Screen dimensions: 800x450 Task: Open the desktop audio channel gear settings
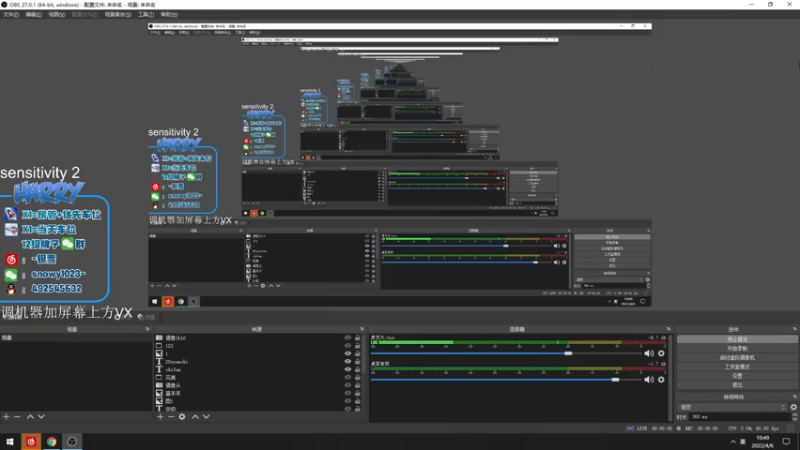(x=661, y=380)
